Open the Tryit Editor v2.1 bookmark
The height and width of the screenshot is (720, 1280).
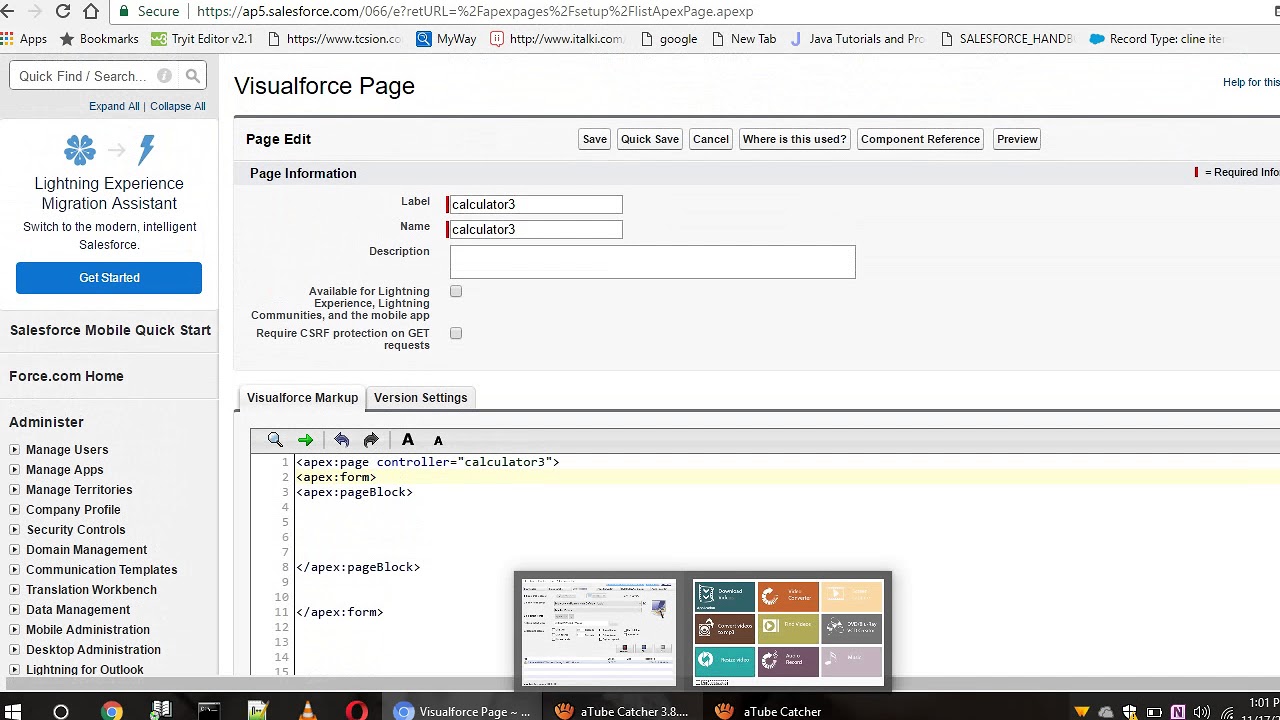201,39
